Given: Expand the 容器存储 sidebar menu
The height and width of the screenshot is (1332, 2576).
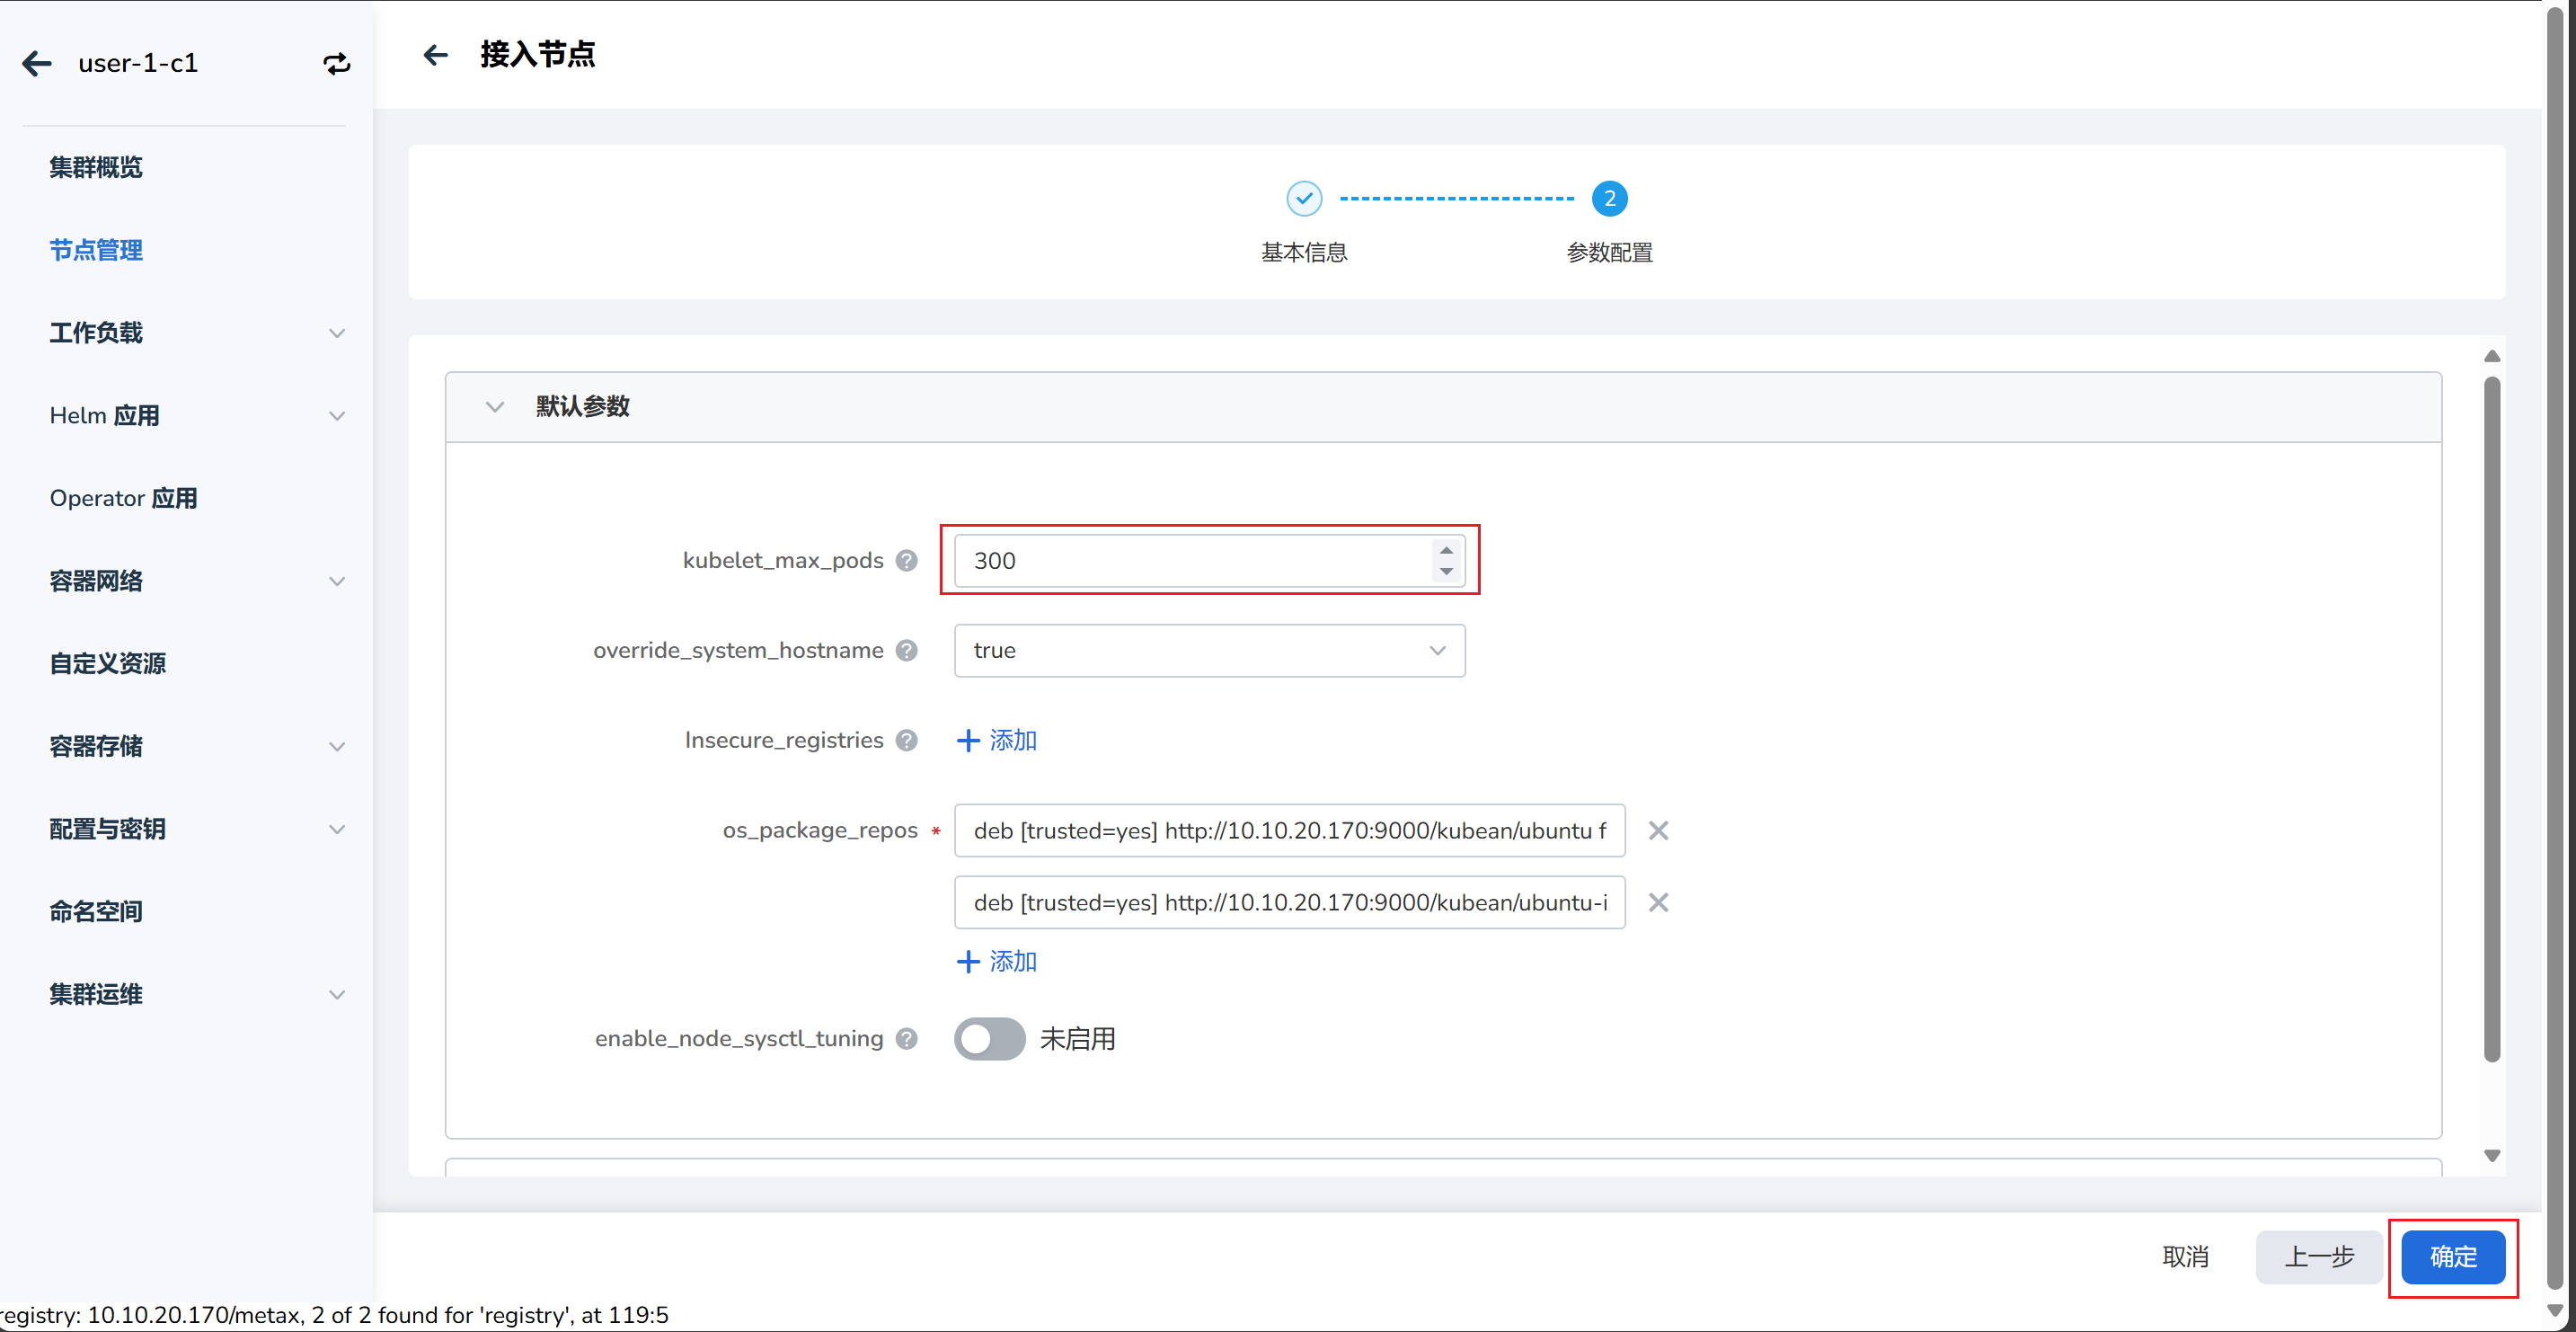Looking at the screenshot, I should [x=337, y=747].
